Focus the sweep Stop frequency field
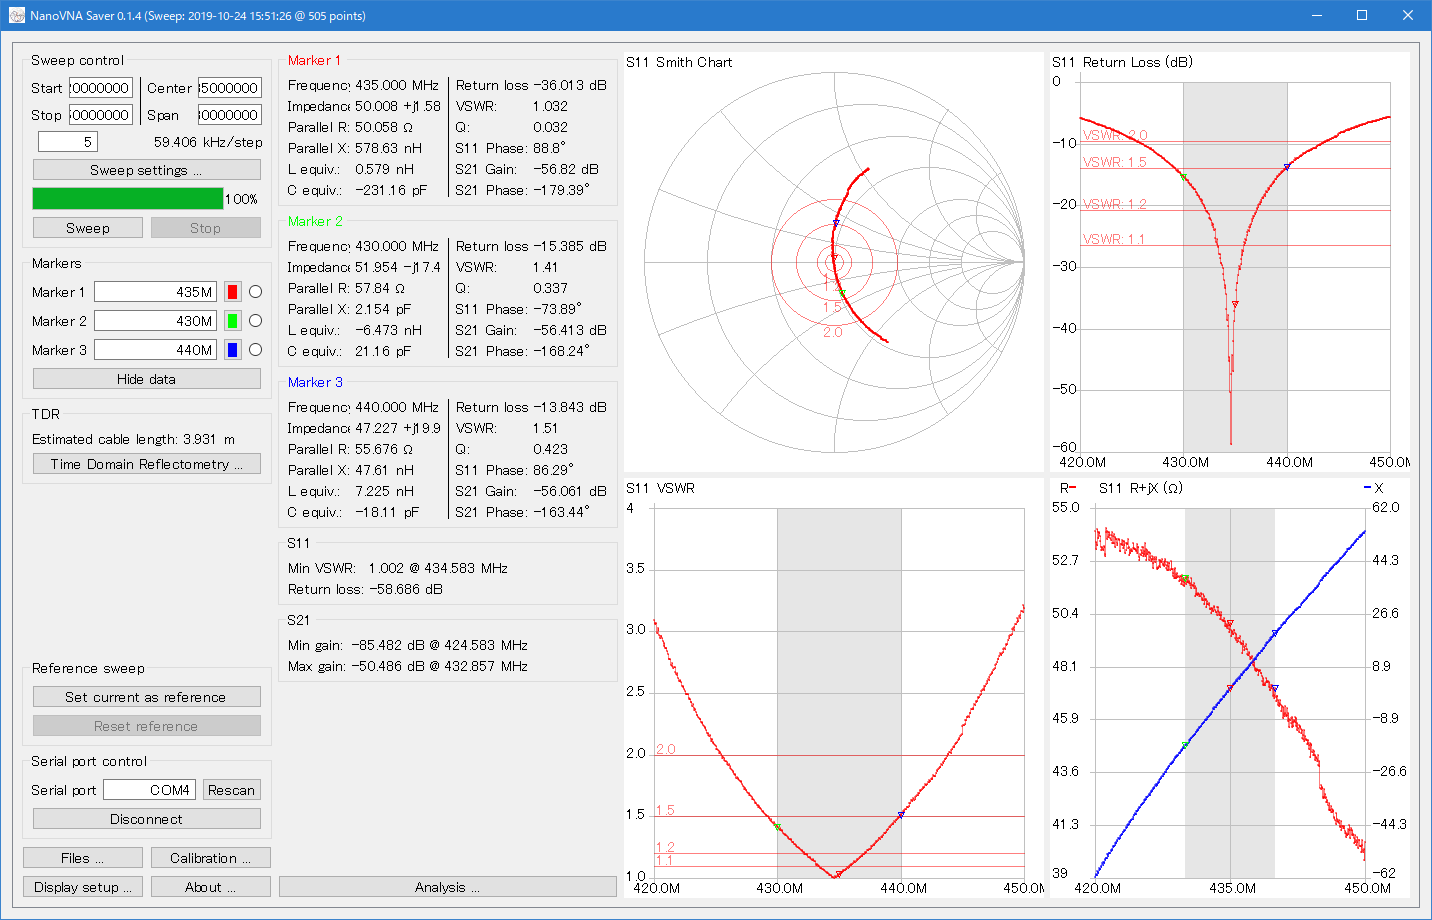This screenshot has width=1432, height=920. point(100,115)
